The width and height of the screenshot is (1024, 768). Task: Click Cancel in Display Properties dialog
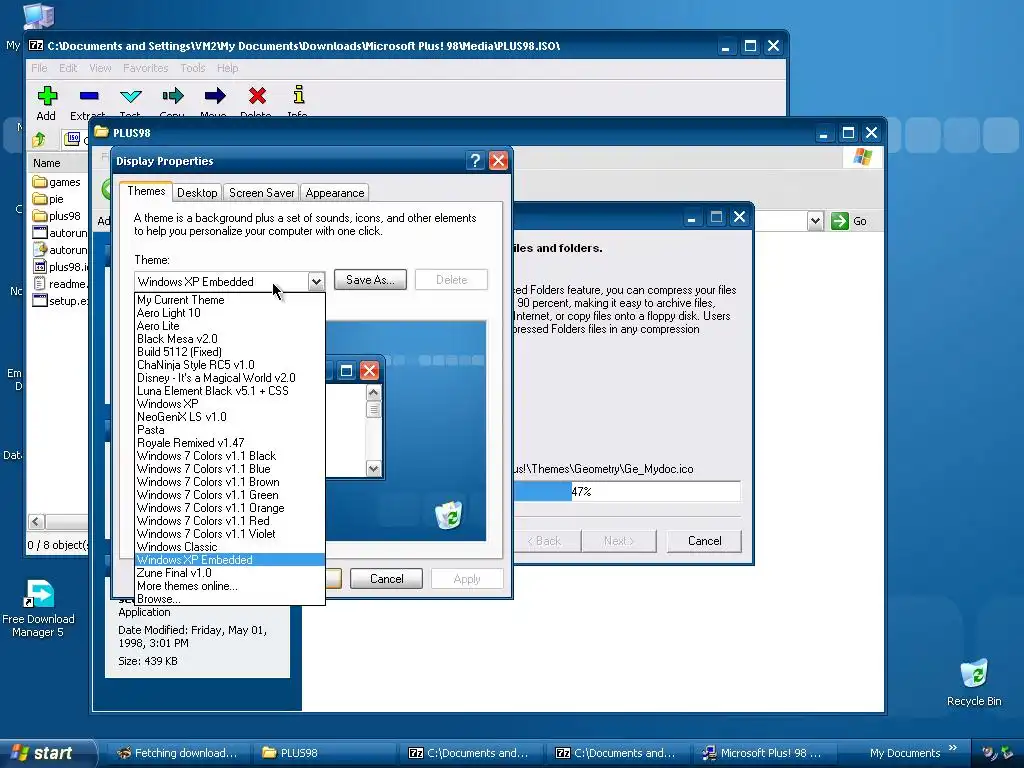(x=386, y=579)
